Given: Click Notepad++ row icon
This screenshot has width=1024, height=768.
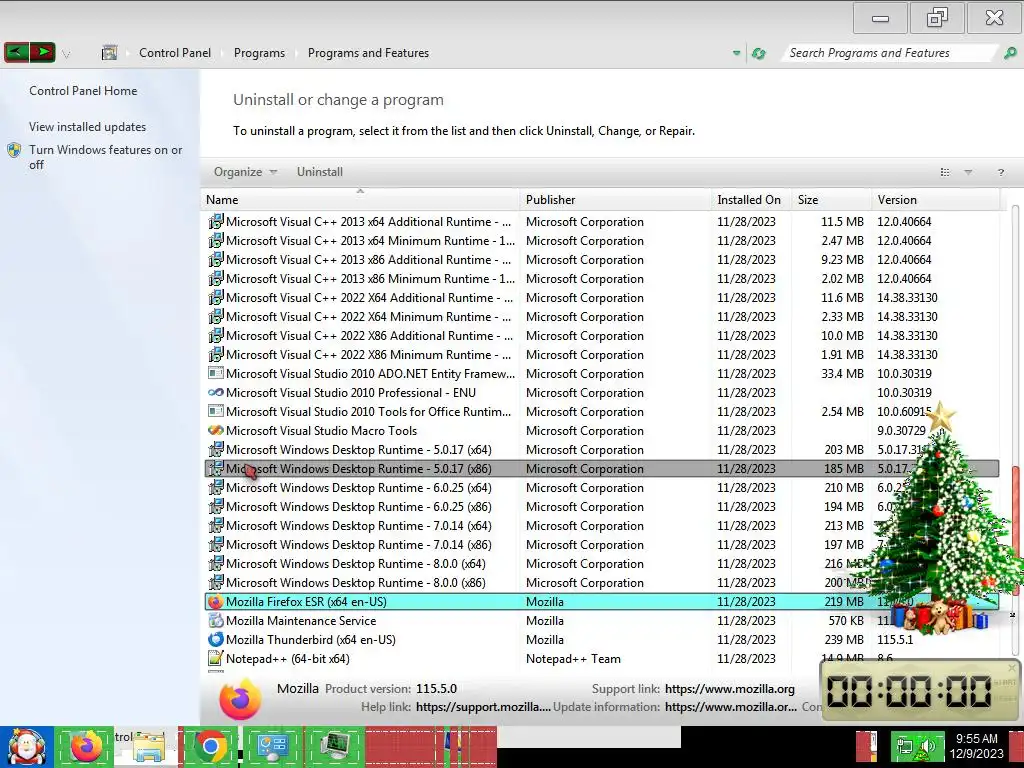Looking at the screenshot, I should tap(216, 658).
